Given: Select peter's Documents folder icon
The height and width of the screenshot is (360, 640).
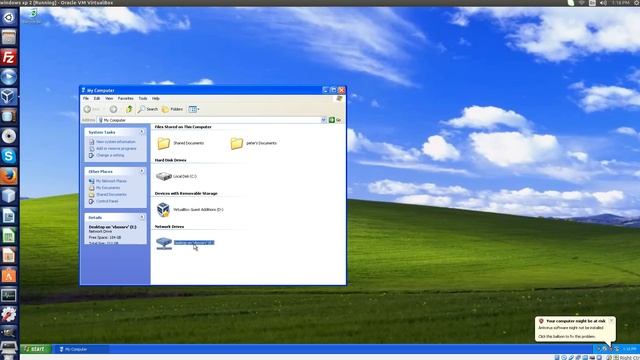Looking at the screenshot, I should click(237, 143).
